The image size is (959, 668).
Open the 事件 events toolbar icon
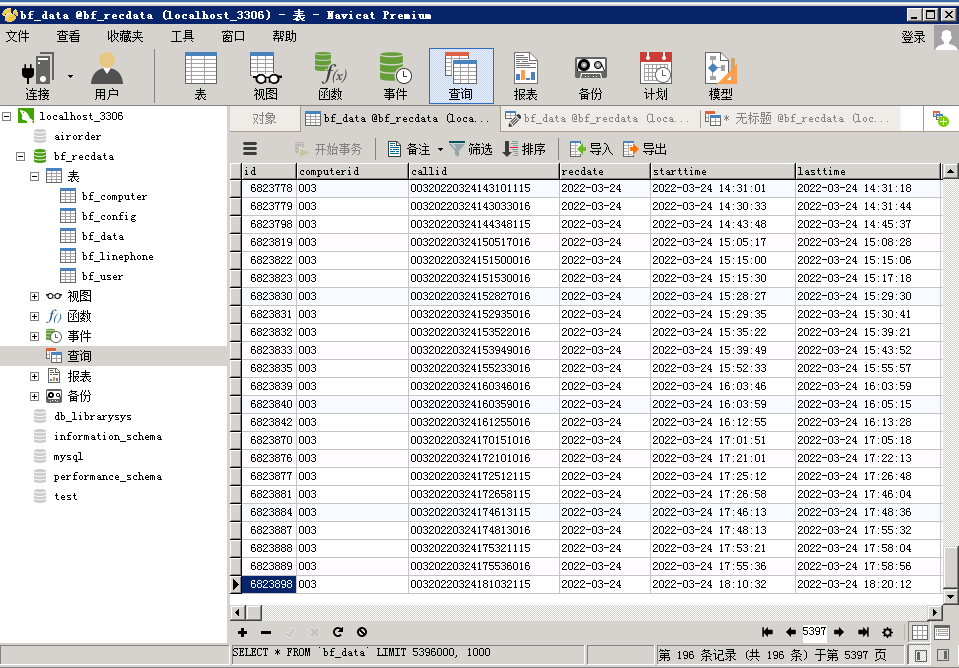395,76
